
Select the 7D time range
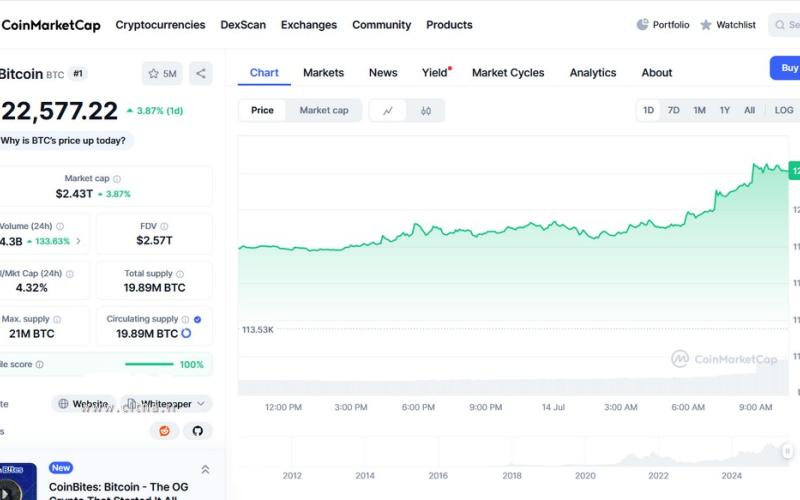(674, 110)
